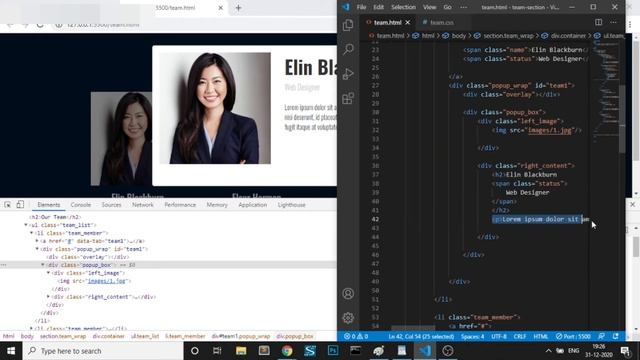This screenshot has width=640, height=360.
Task: Select ul.team_list in the DevTools breadcrumb
Action: [x=145, y=336]
